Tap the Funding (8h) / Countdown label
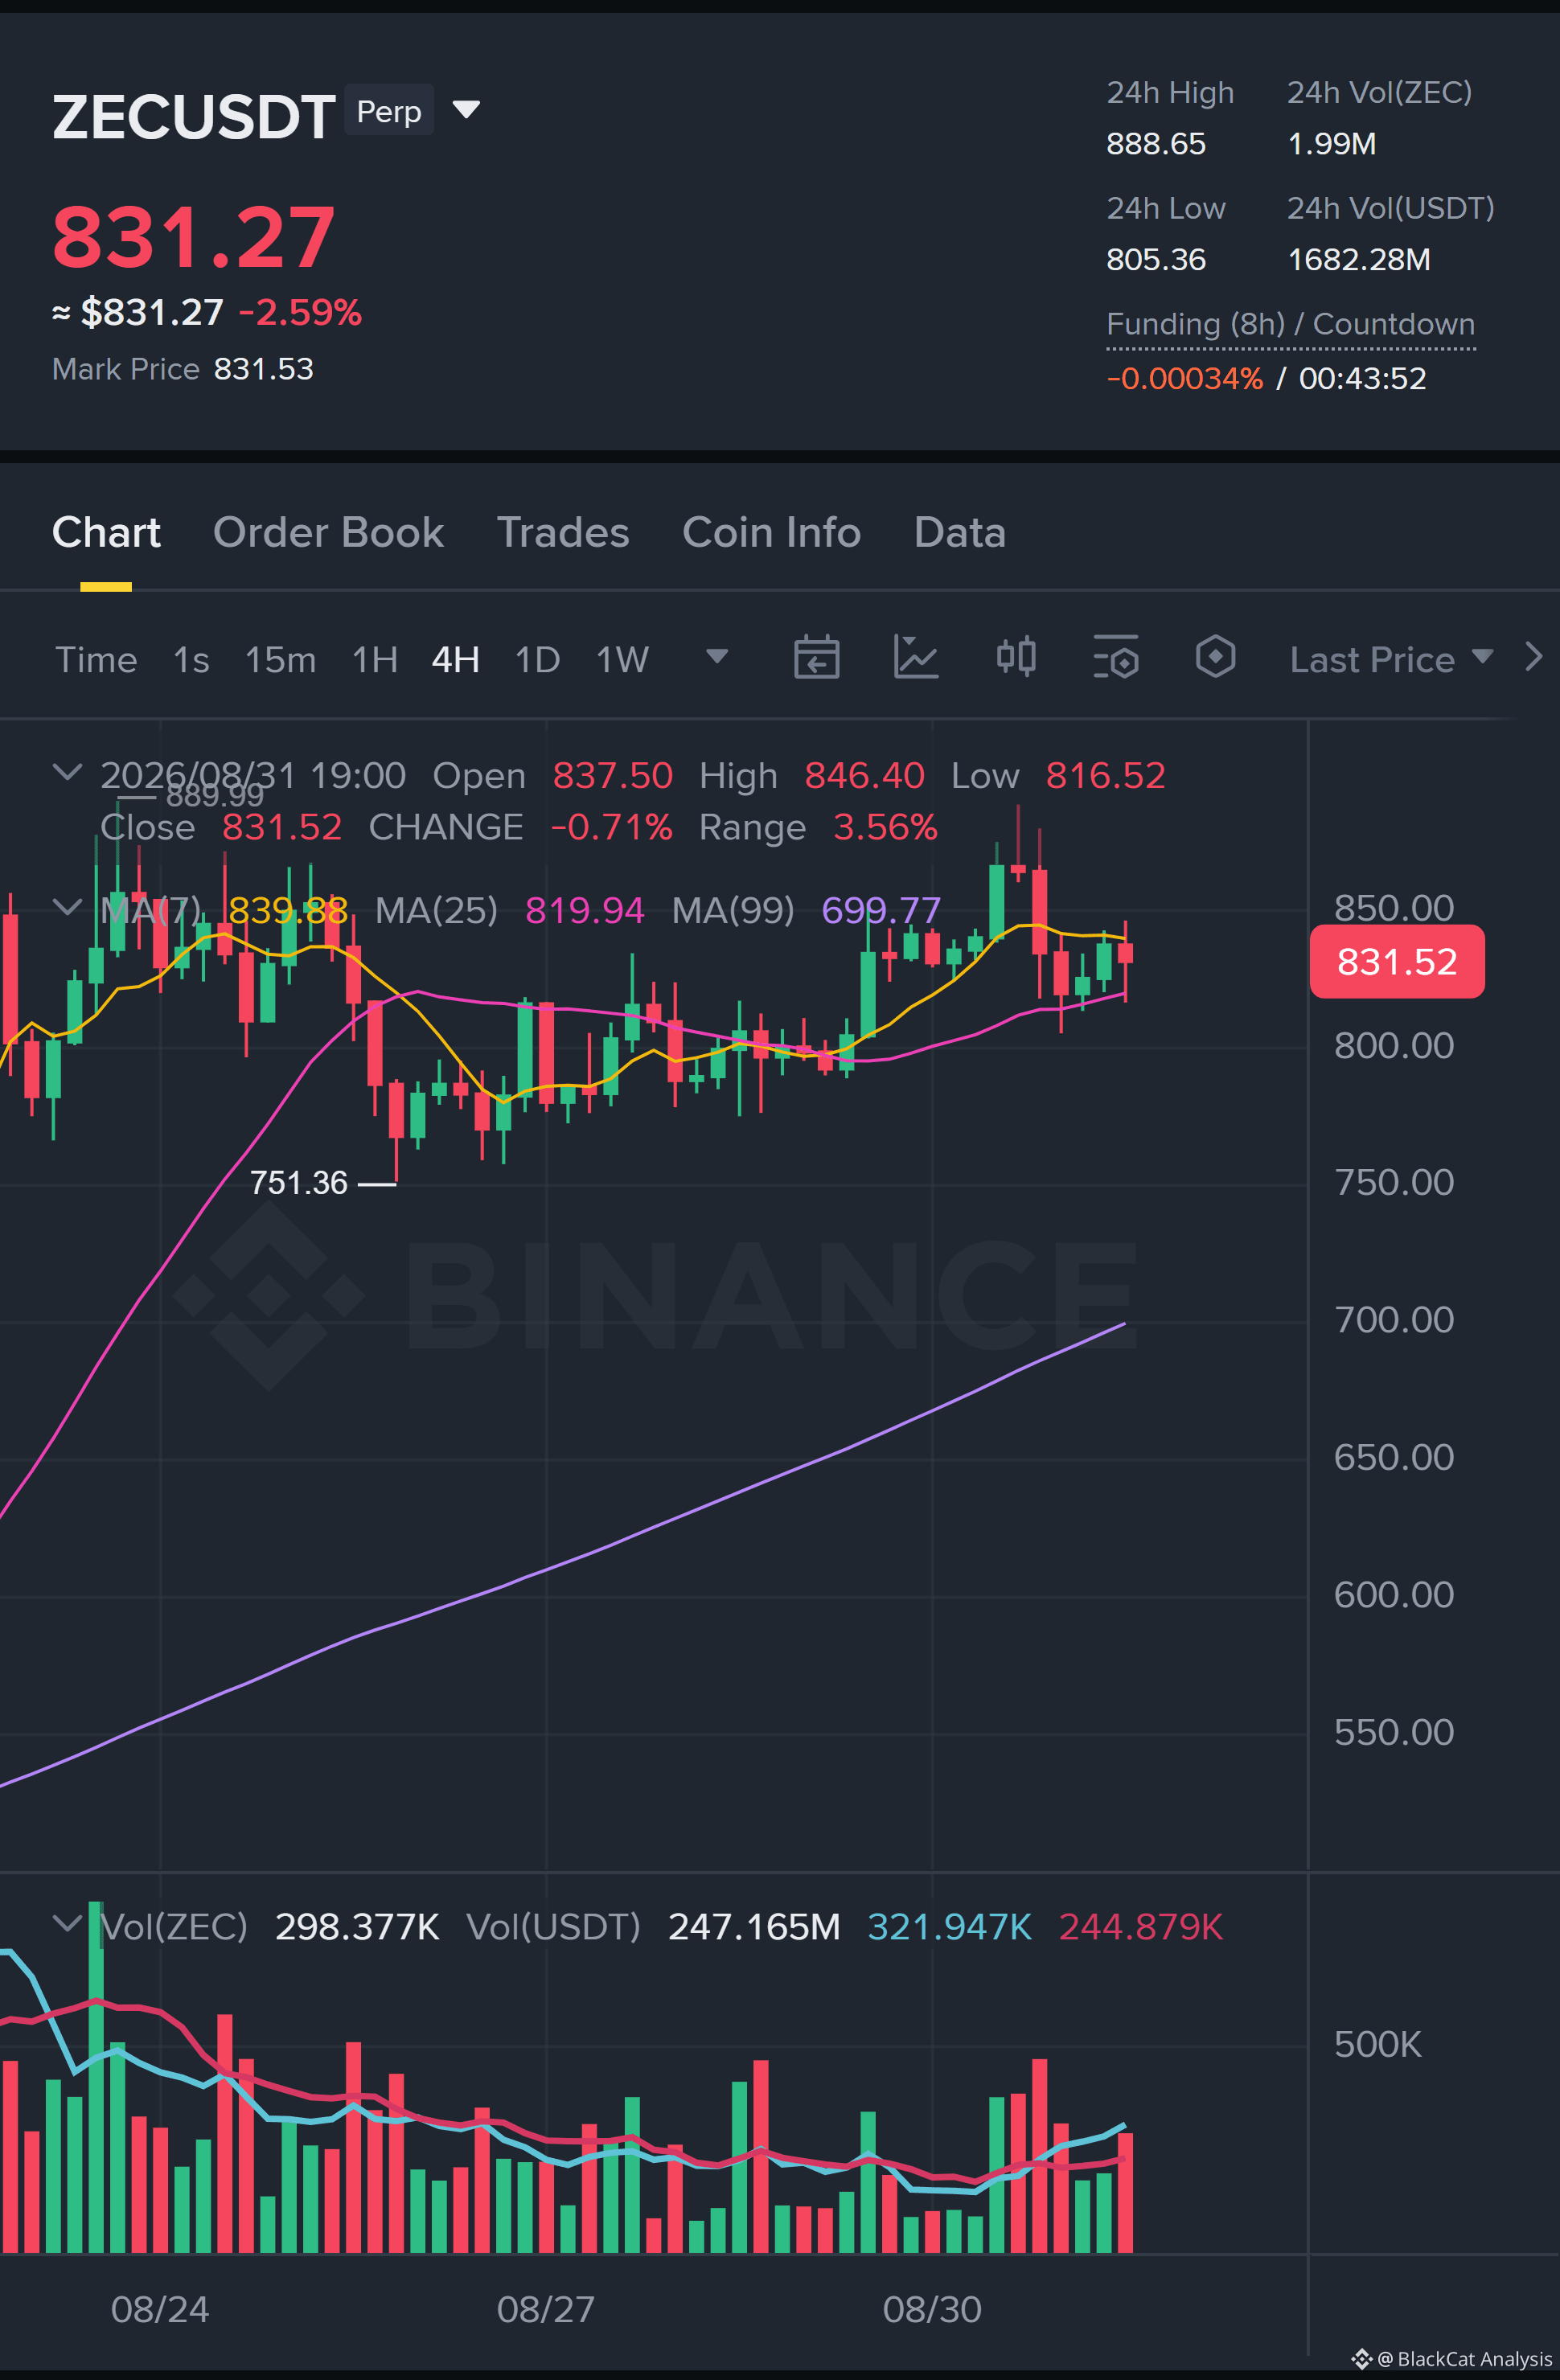The width and height of the screenshot is (1560, 2380). point(1290,324)
